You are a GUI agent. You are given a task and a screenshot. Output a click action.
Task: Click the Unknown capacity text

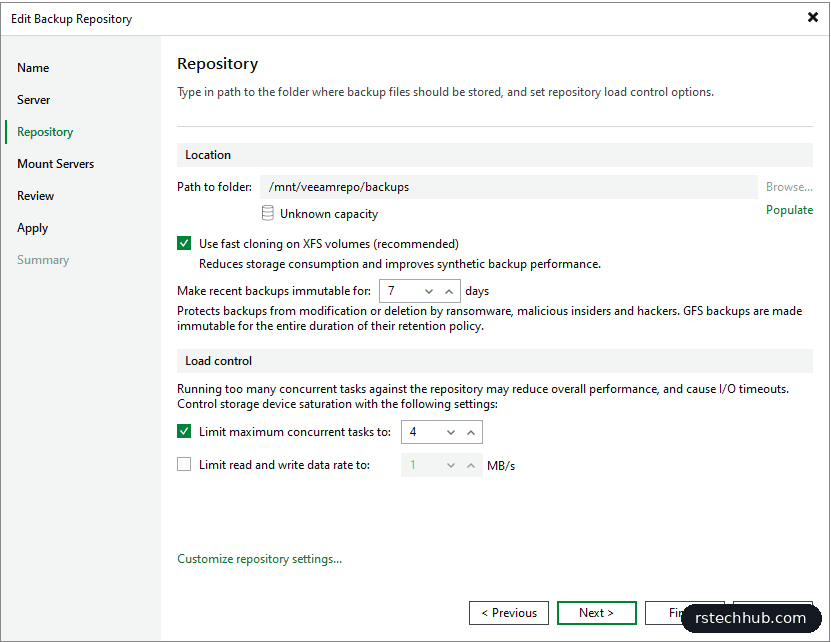coord(329,214)
